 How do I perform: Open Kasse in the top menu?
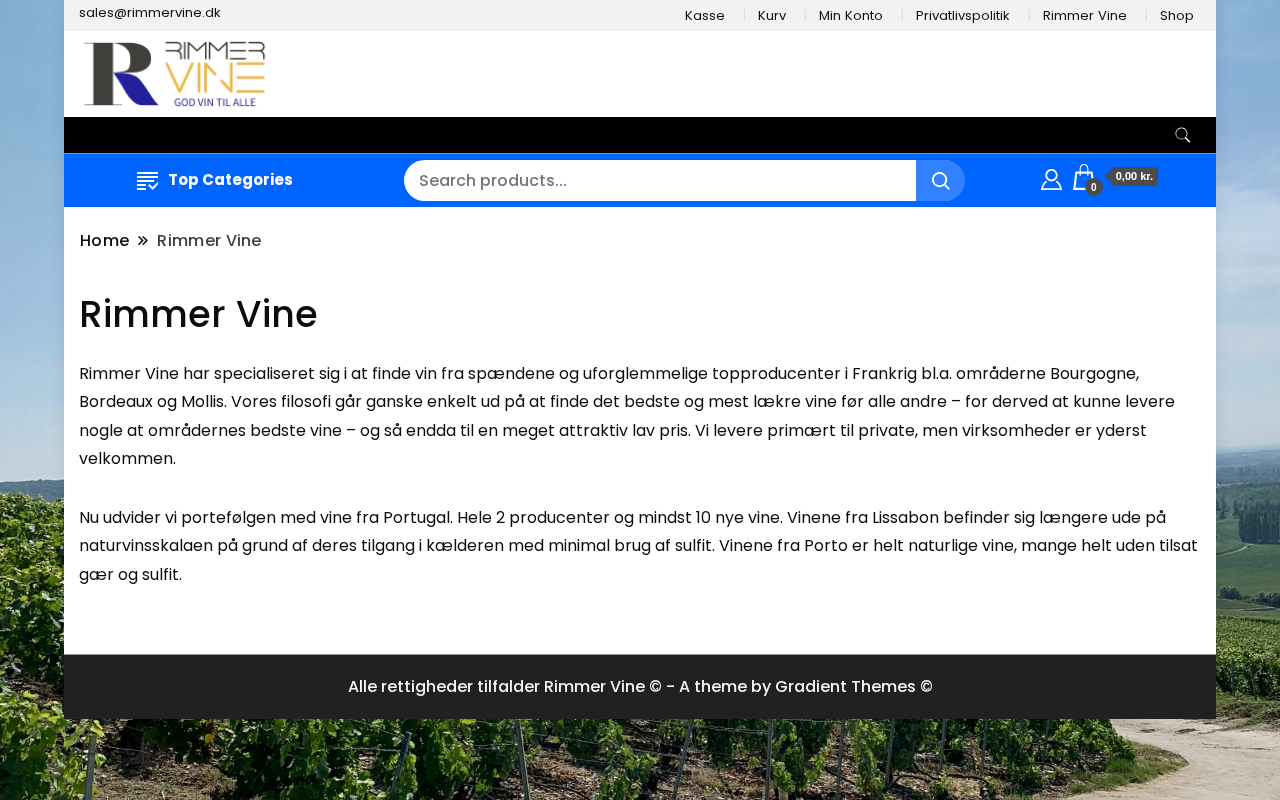(x=705, y=15)
